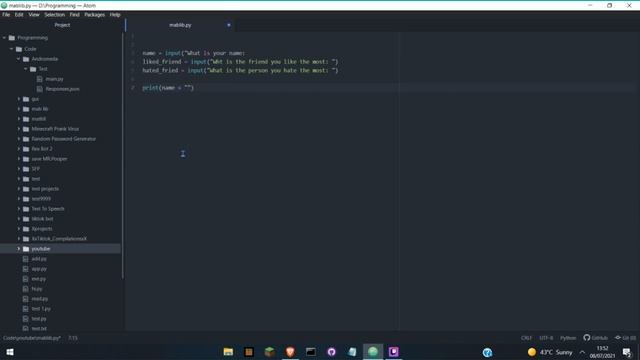This screenshot has width=640, height=360.
Task: Change the UTF-8 encoding setting
Action: point(546,338)
